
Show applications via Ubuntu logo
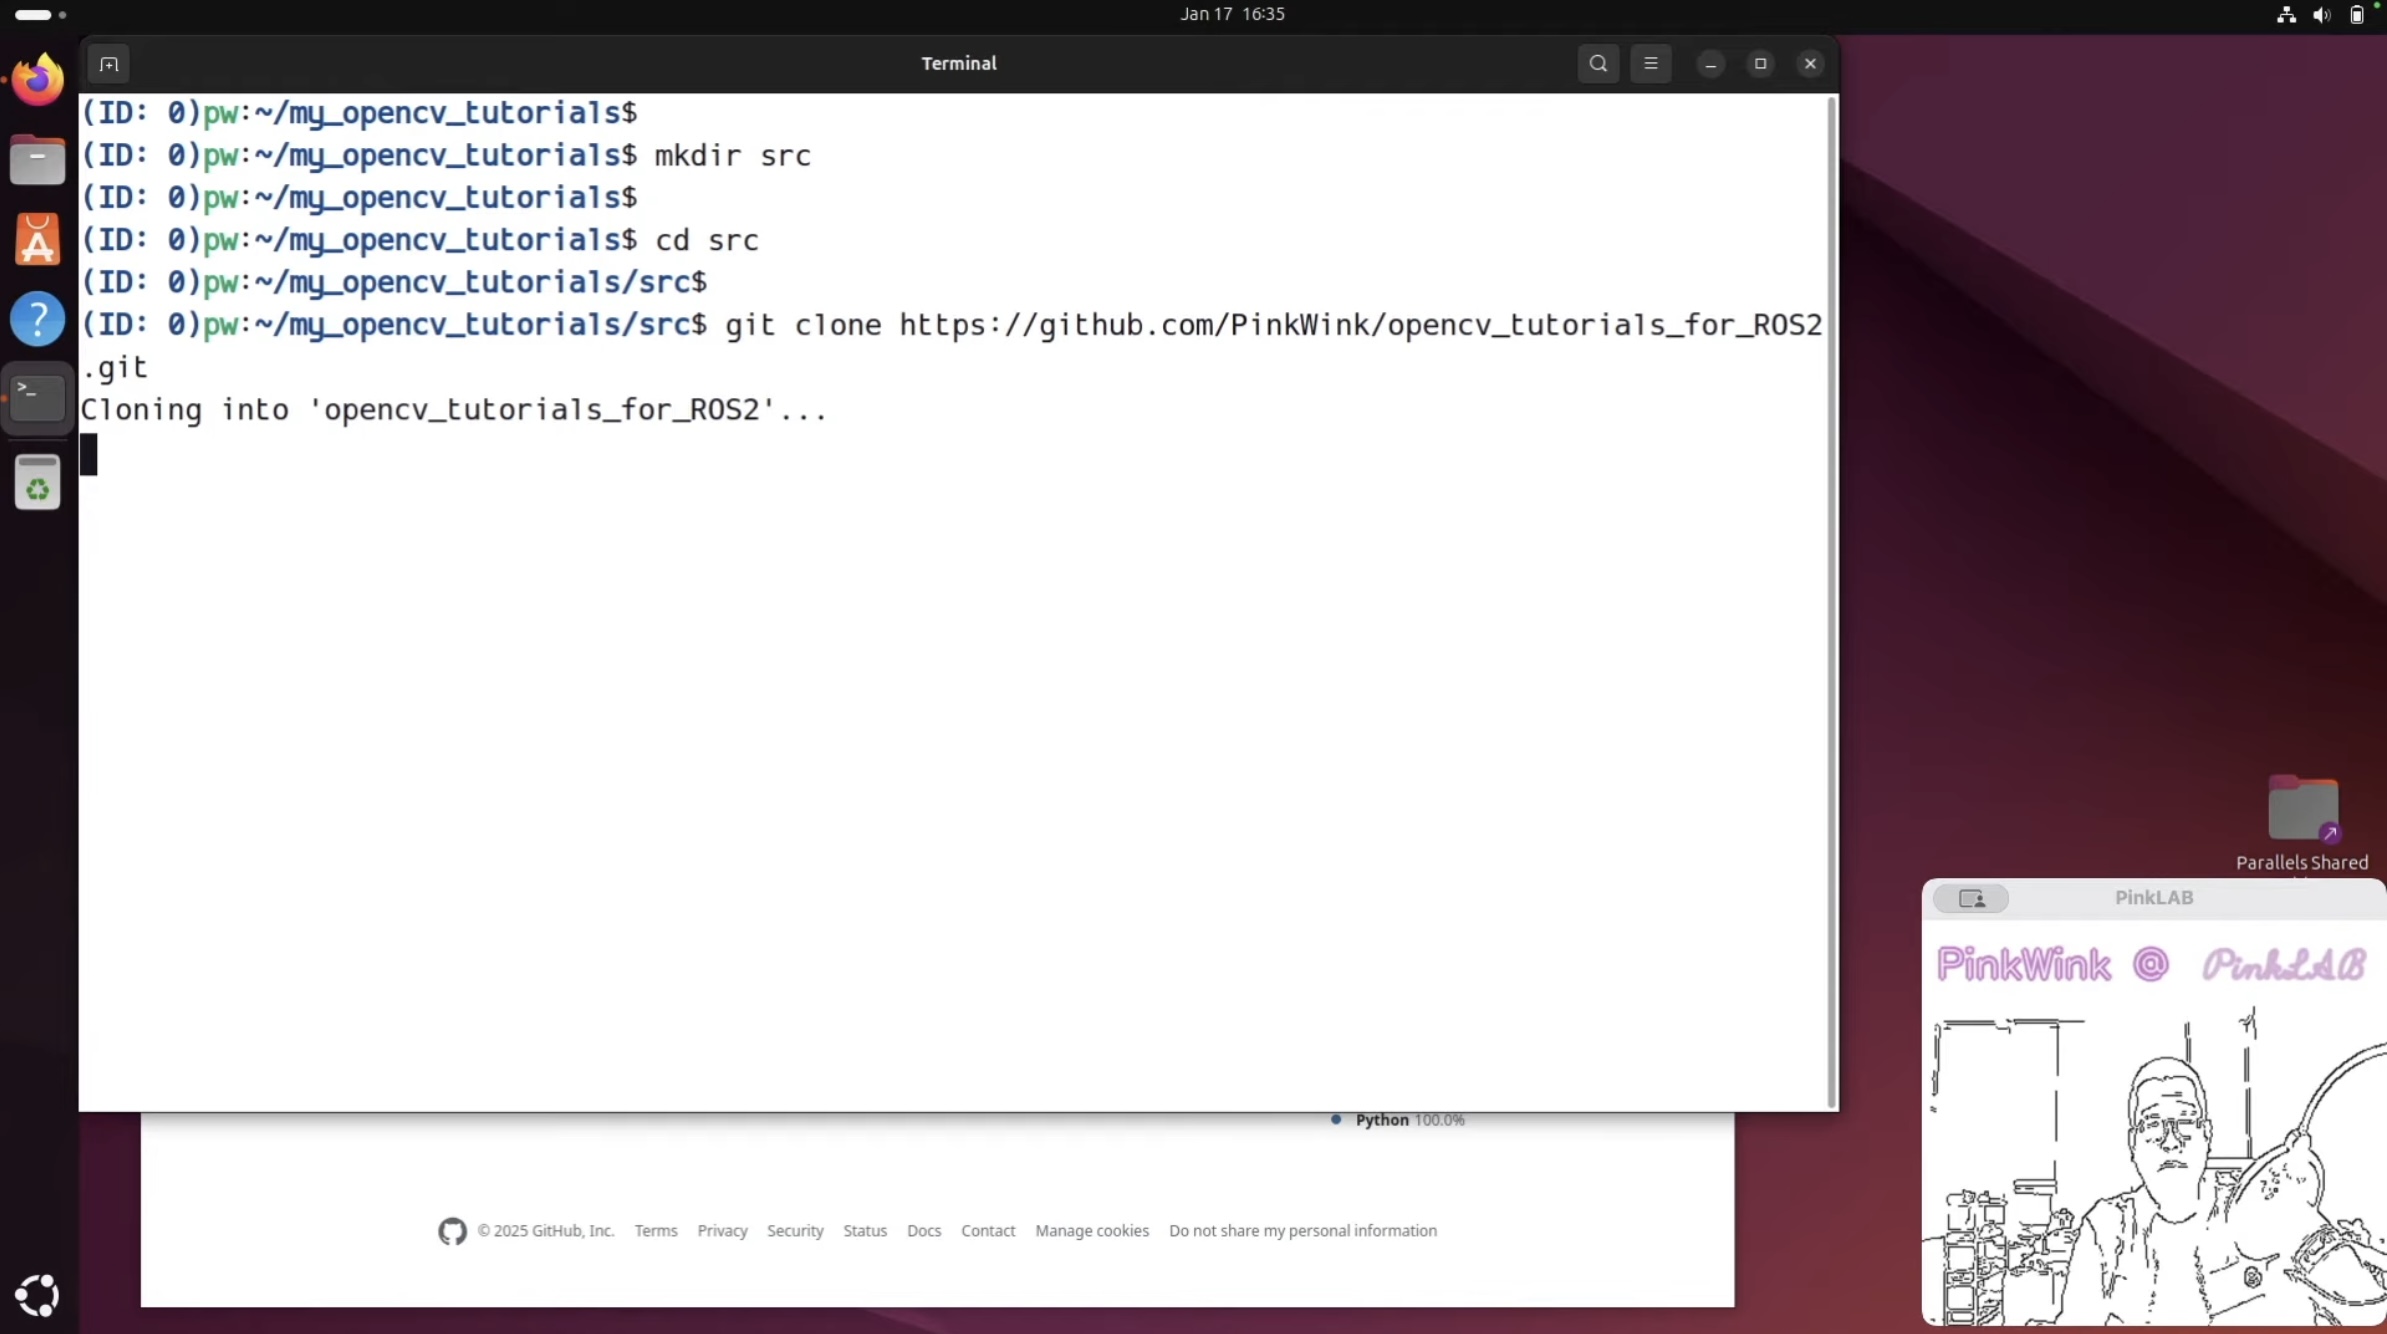38,1295
